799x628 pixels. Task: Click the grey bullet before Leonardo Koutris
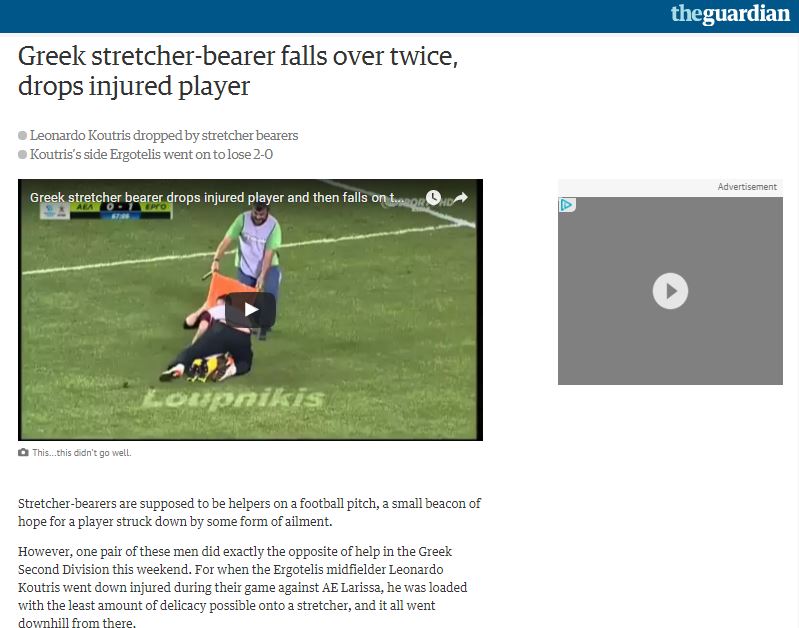pos(22,136)
